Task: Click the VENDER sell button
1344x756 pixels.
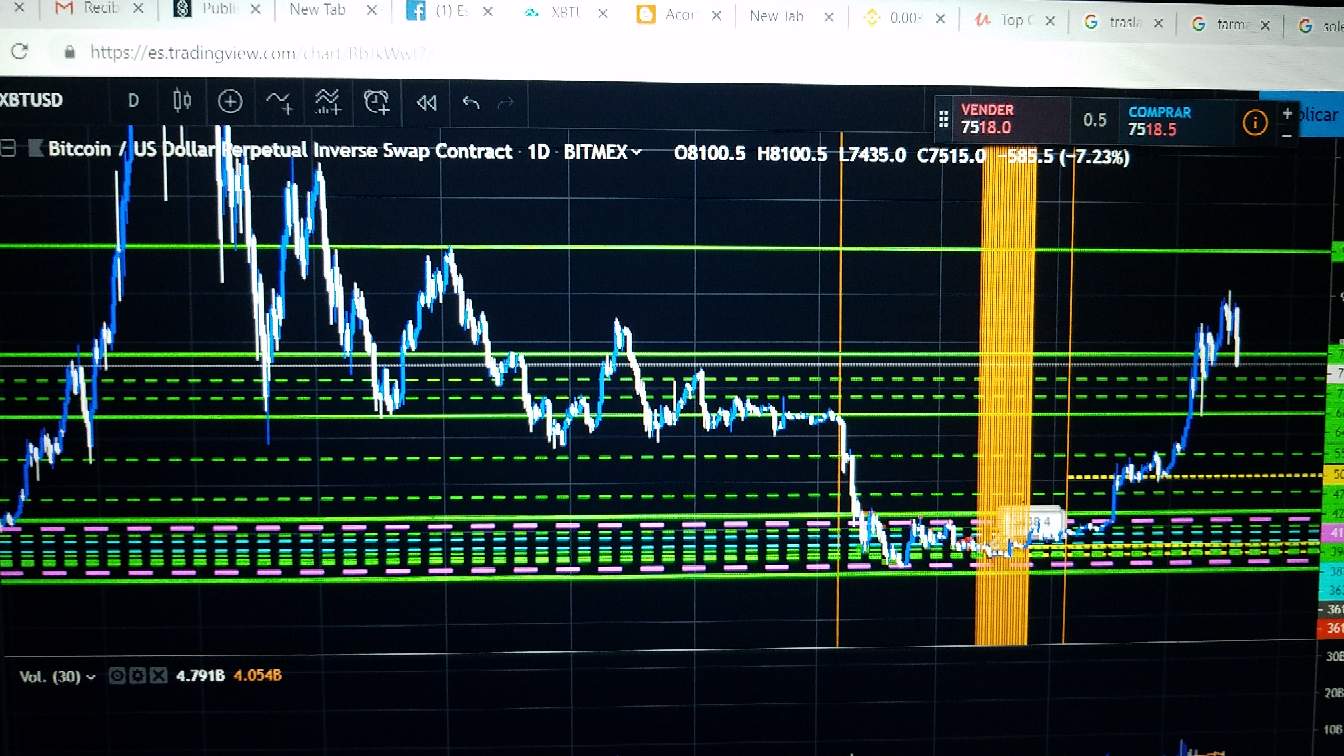Action: [x=1002, y=119]
